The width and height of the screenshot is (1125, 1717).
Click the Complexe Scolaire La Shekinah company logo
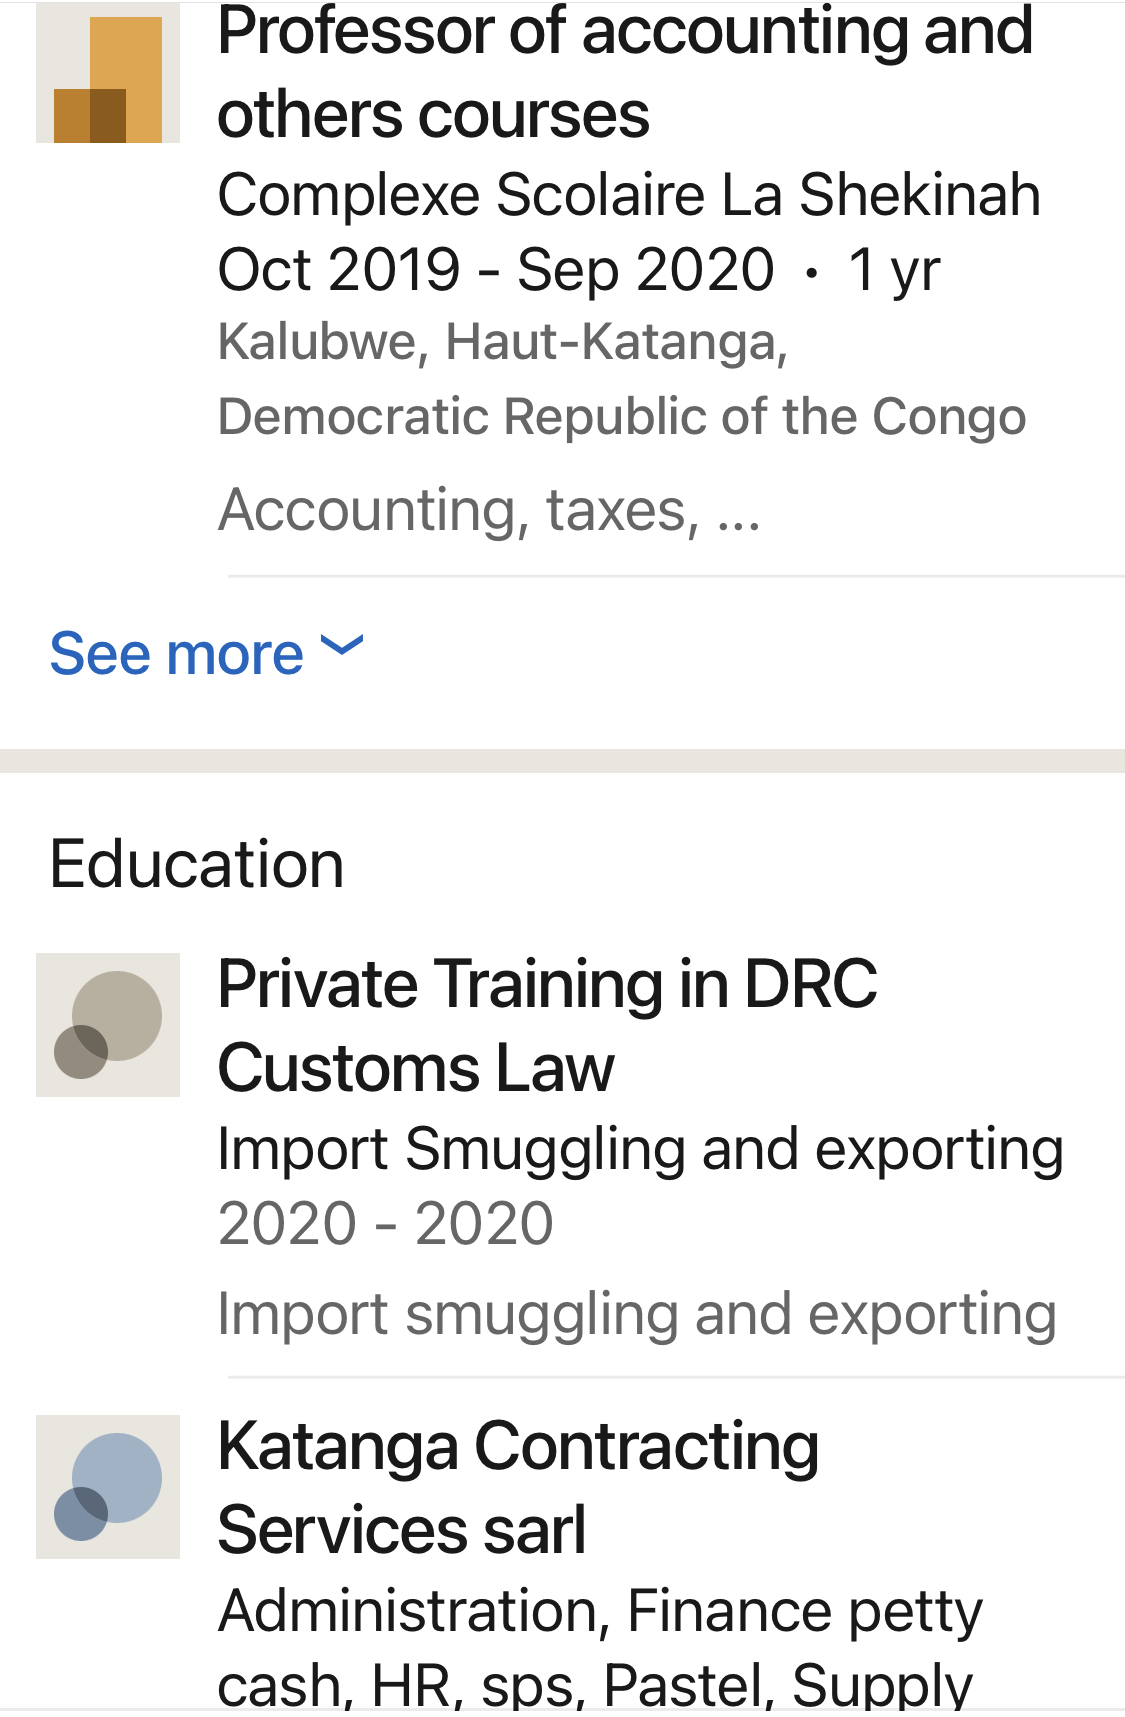(x=108, y=74)
